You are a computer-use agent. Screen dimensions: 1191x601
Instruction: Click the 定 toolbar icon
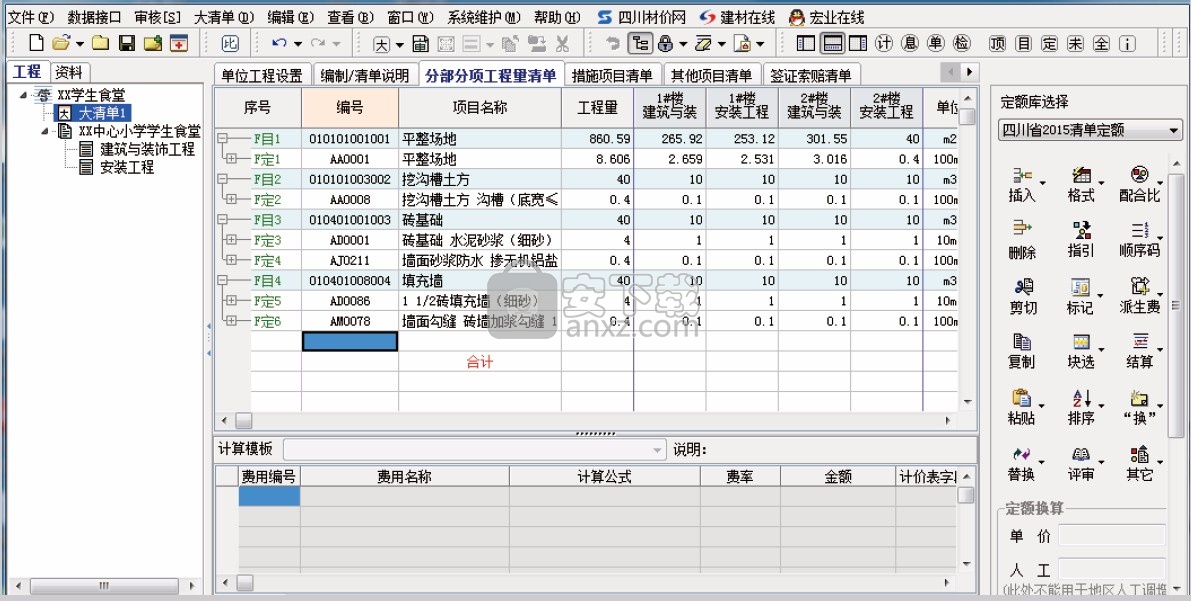(1049, 44)
